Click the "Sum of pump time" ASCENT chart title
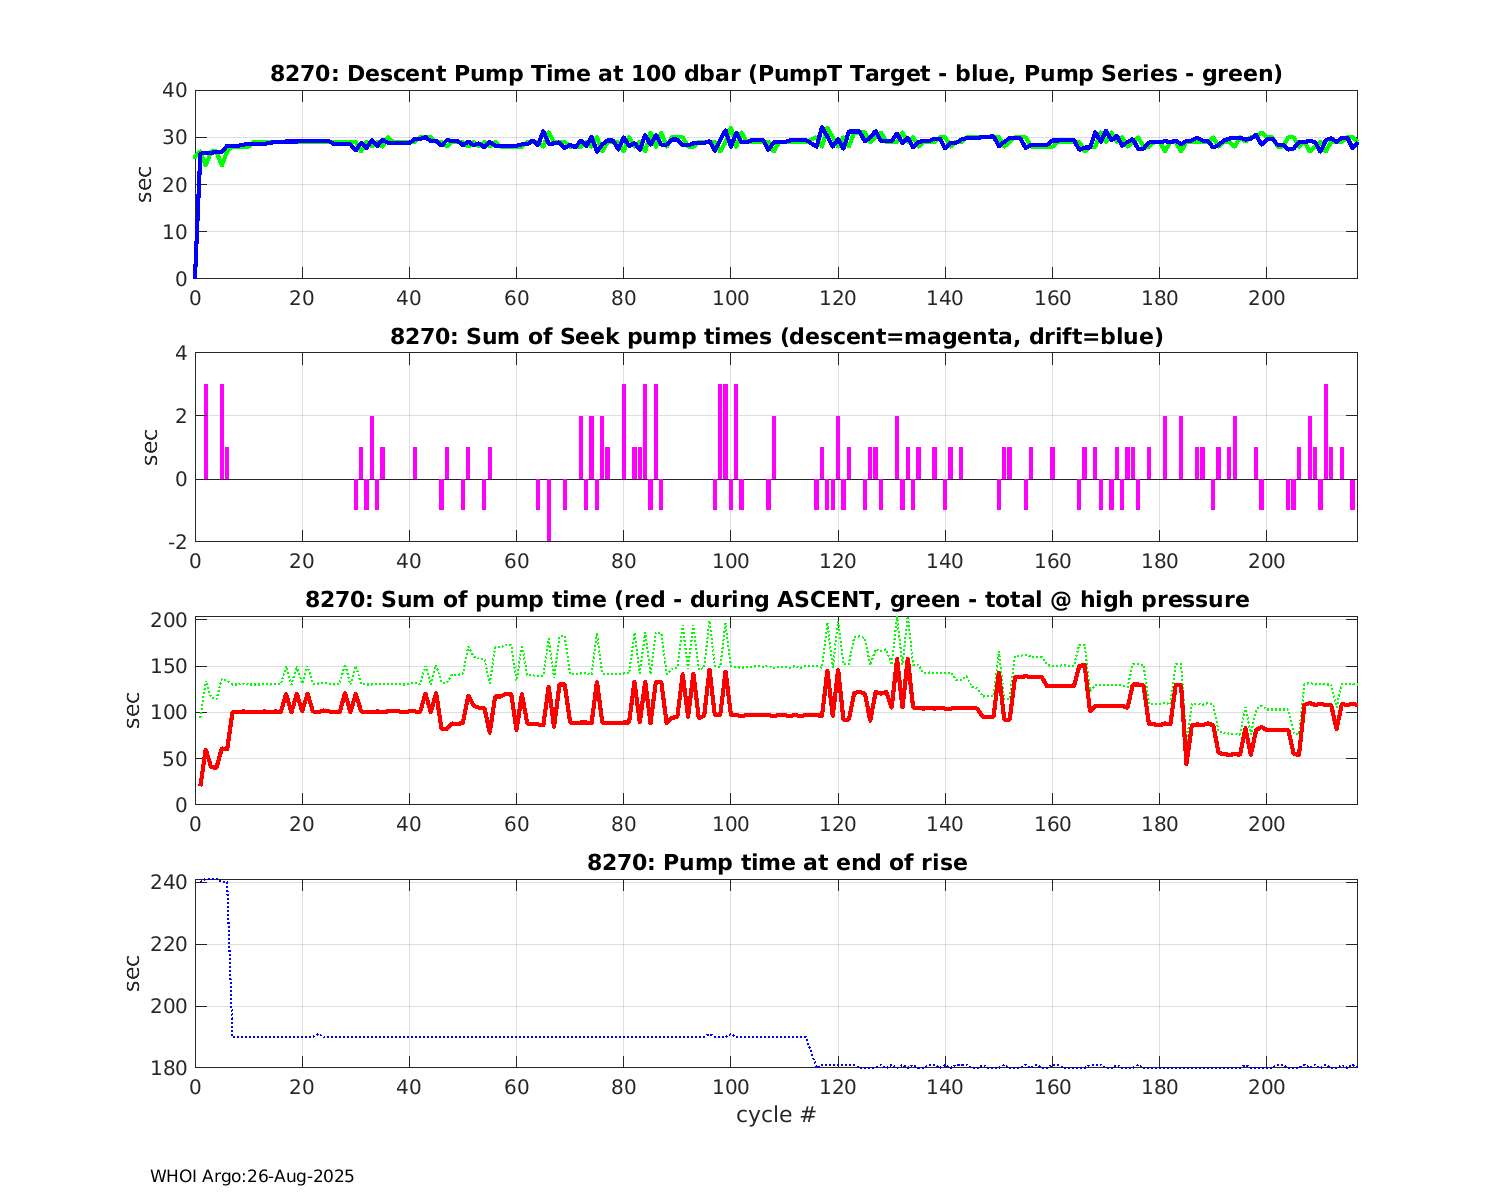This screenshot has height=1200, width=1500. click(776, 600)
